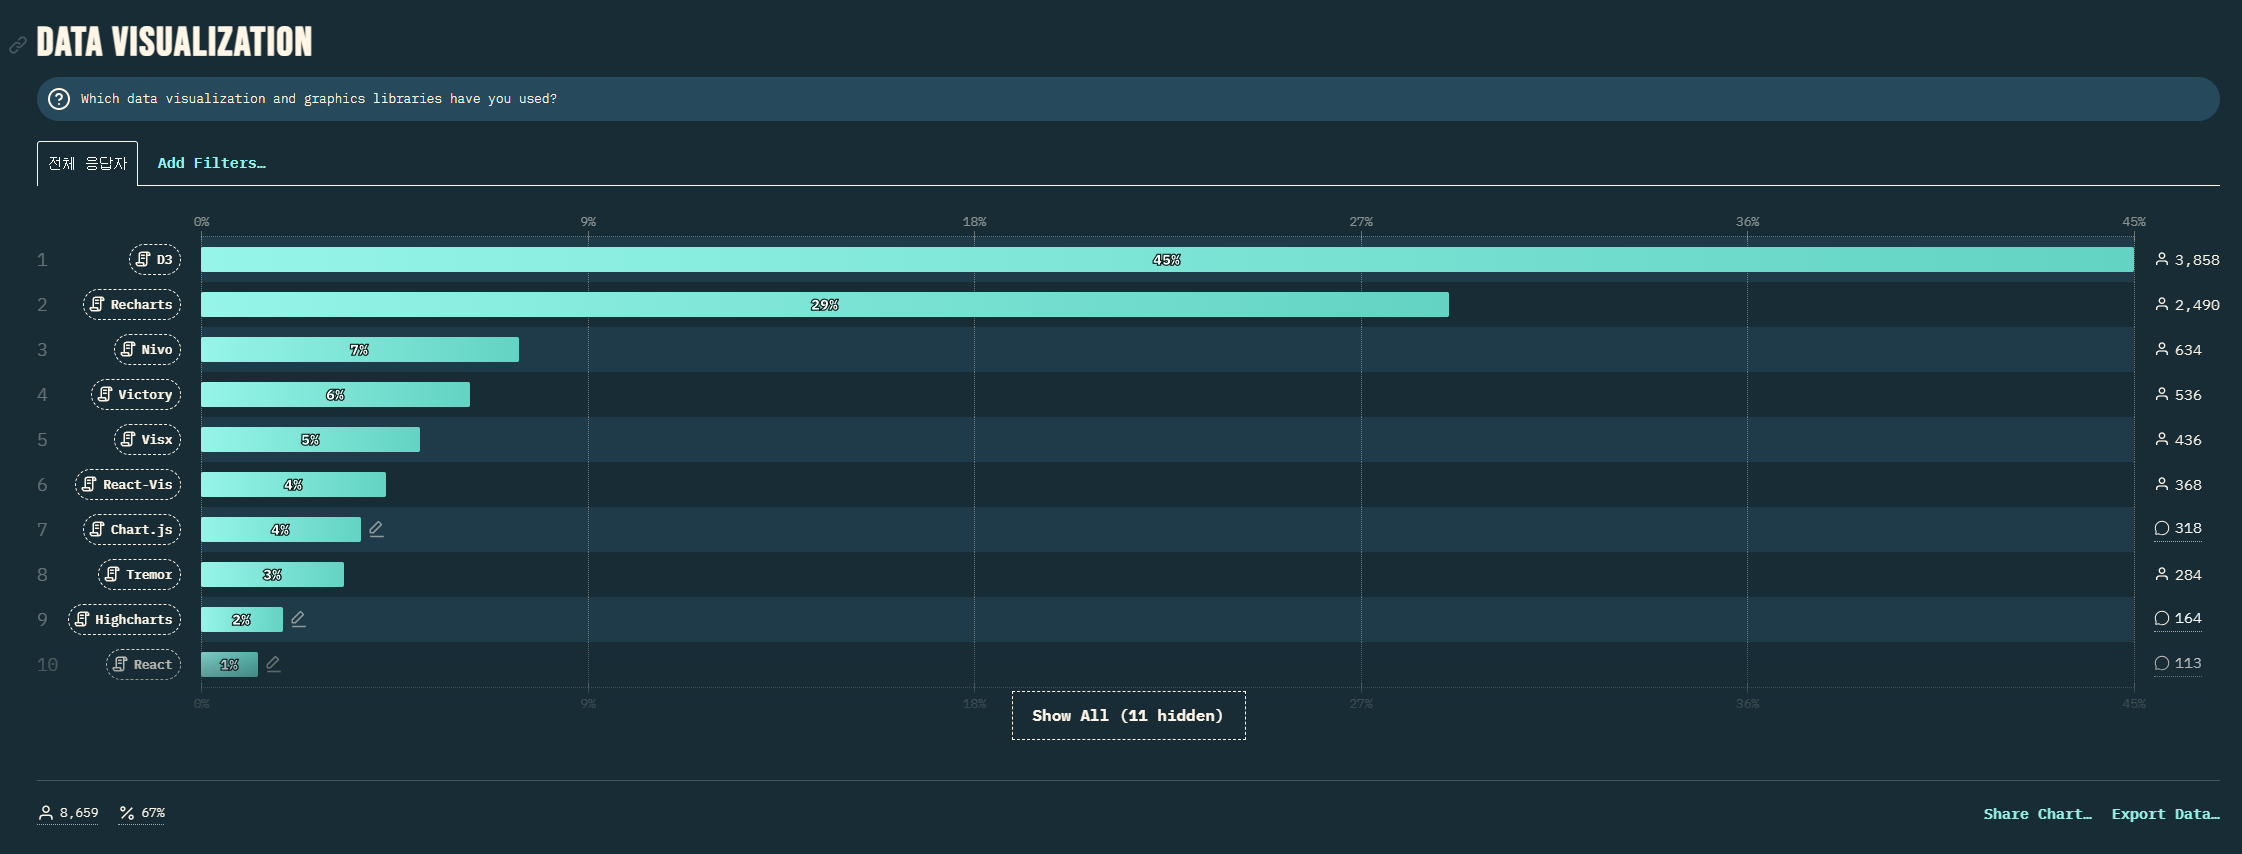Viewport: 2242px width, 854px height.
Task: Click the Export Data link
Action: point(2165,814)
